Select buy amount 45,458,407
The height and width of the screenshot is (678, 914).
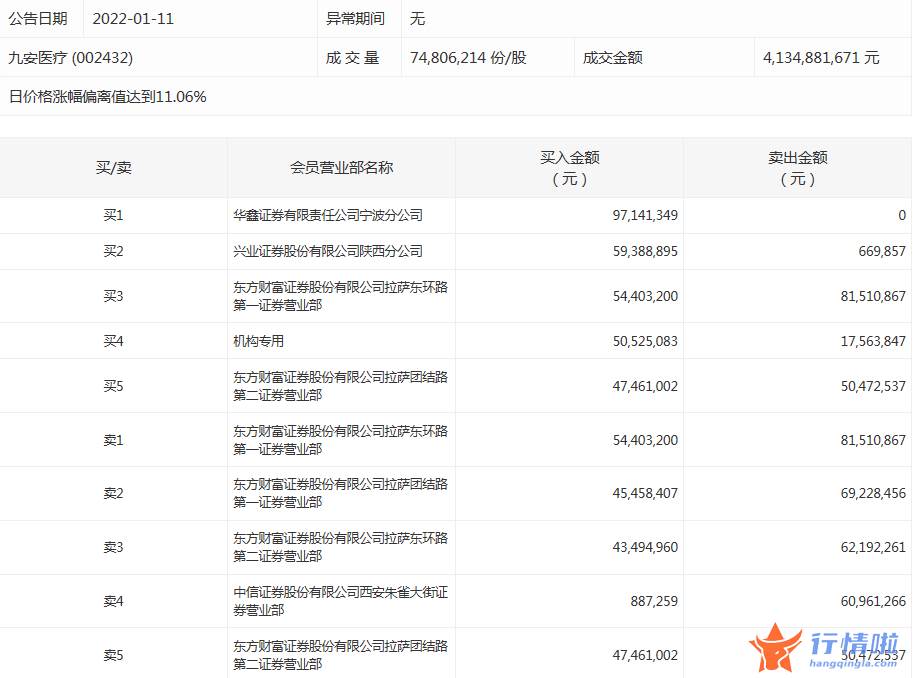pyautogui.click(x=645, y=493)
